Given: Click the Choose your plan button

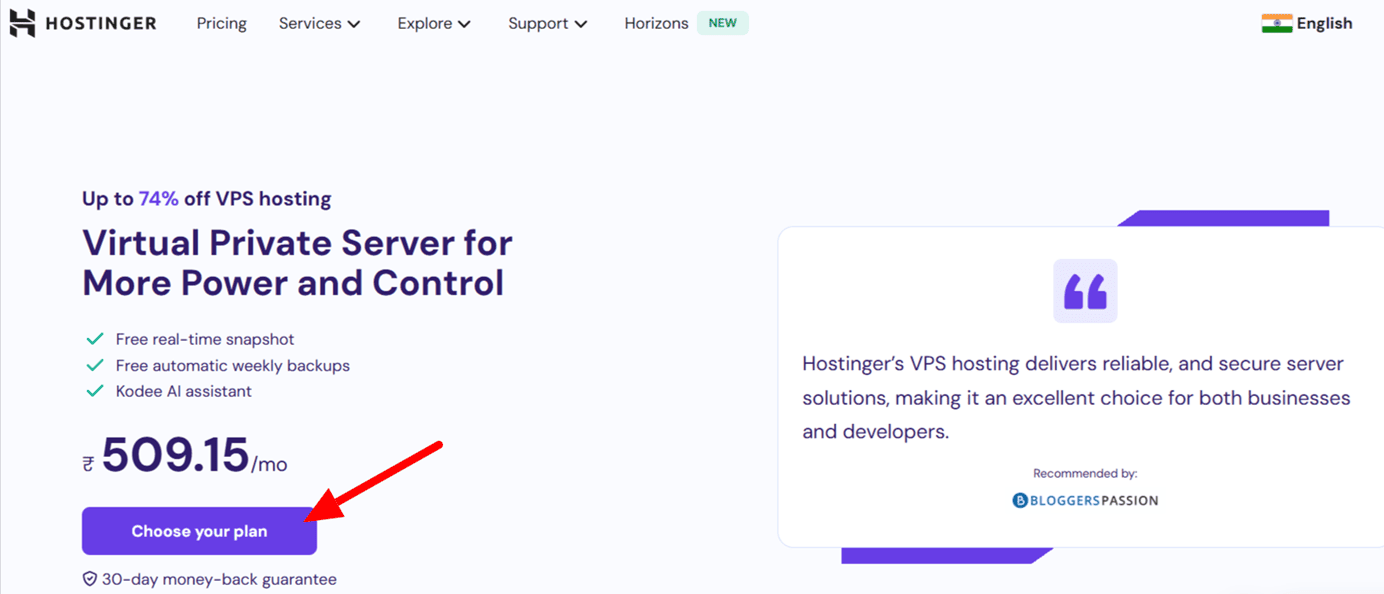Looking at the screenshot, I should 198,531.
